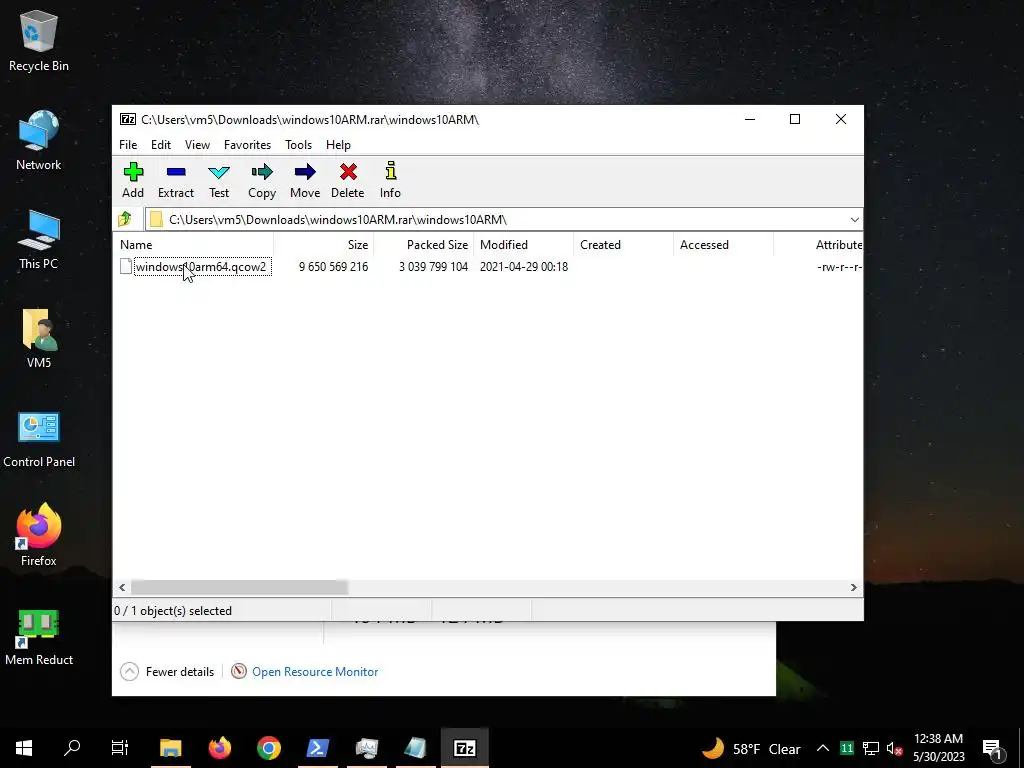Click the green Mem Reduct tray icon
The image size is (1024, 768).
coord(846,749)
